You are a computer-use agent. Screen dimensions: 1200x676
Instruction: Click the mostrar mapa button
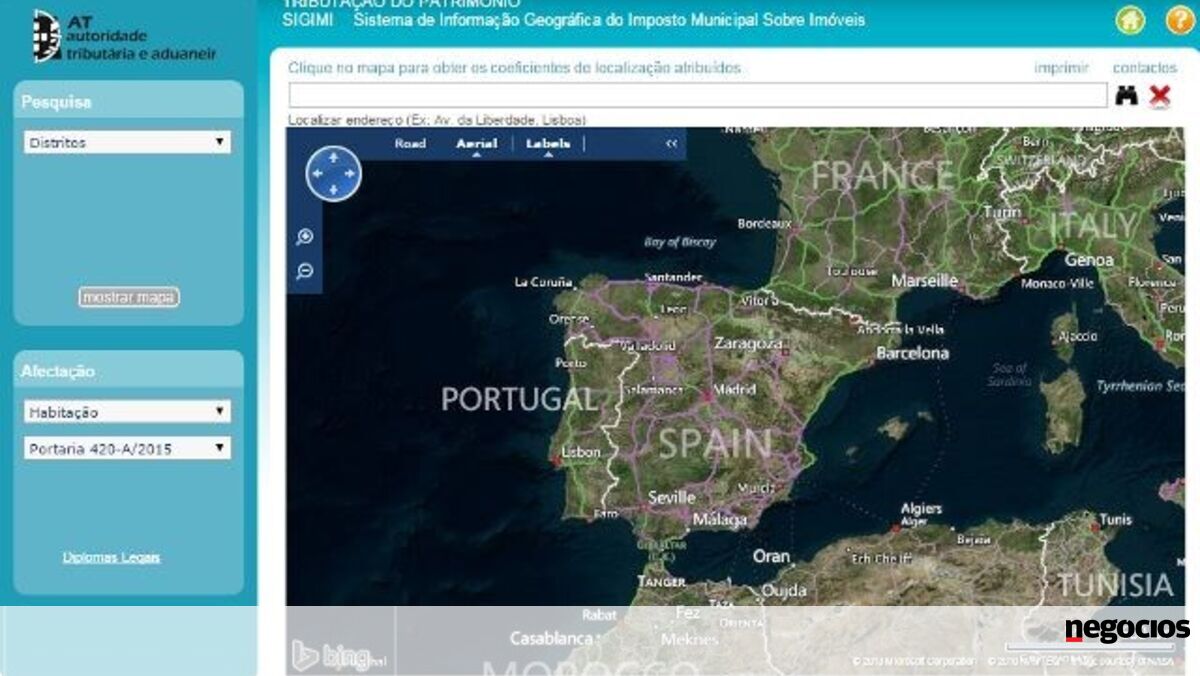click(x=129, y=297)
